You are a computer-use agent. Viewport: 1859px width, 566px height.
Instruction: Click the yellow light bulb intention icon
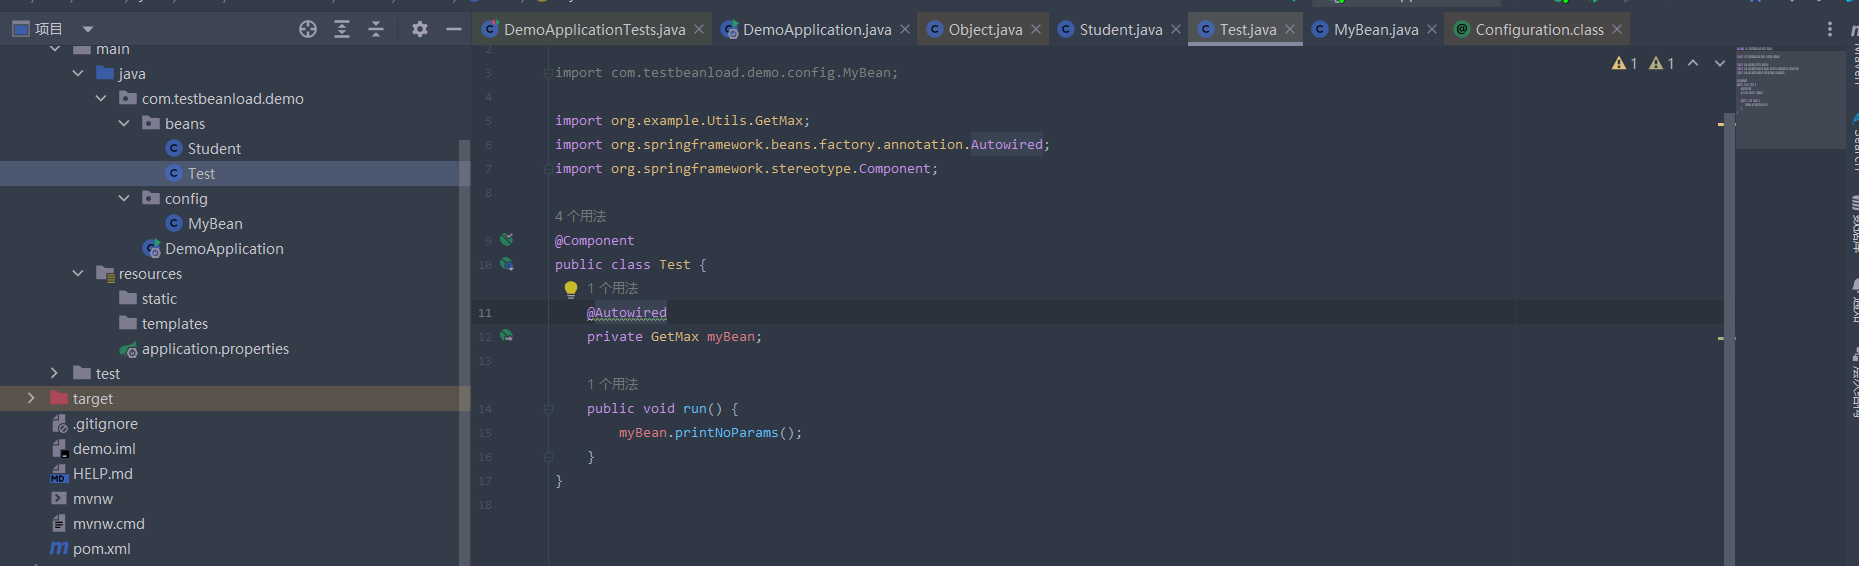(570, 289)
